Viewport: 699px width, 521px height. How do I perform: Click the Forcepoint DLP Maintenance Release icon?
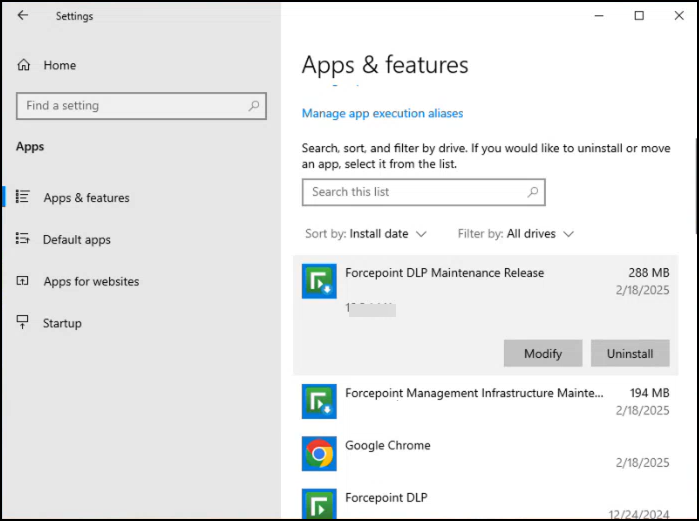[319, 281]
